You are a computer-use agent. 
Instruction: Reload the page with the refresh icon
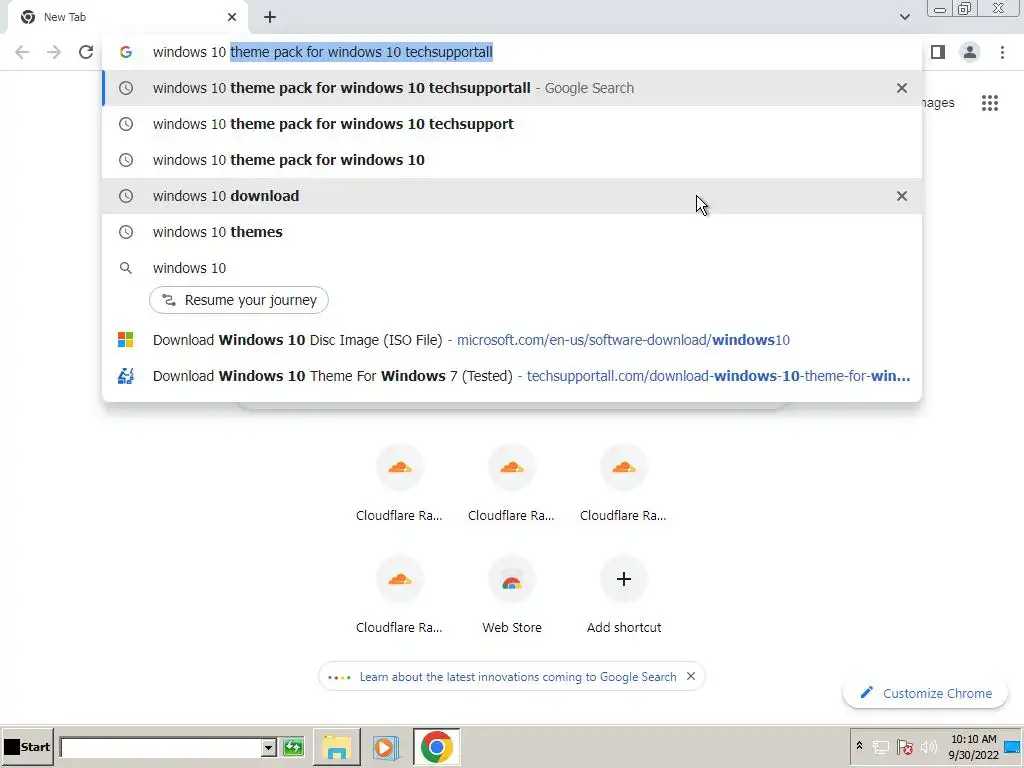pyautogui.click(x=86, y=52)
